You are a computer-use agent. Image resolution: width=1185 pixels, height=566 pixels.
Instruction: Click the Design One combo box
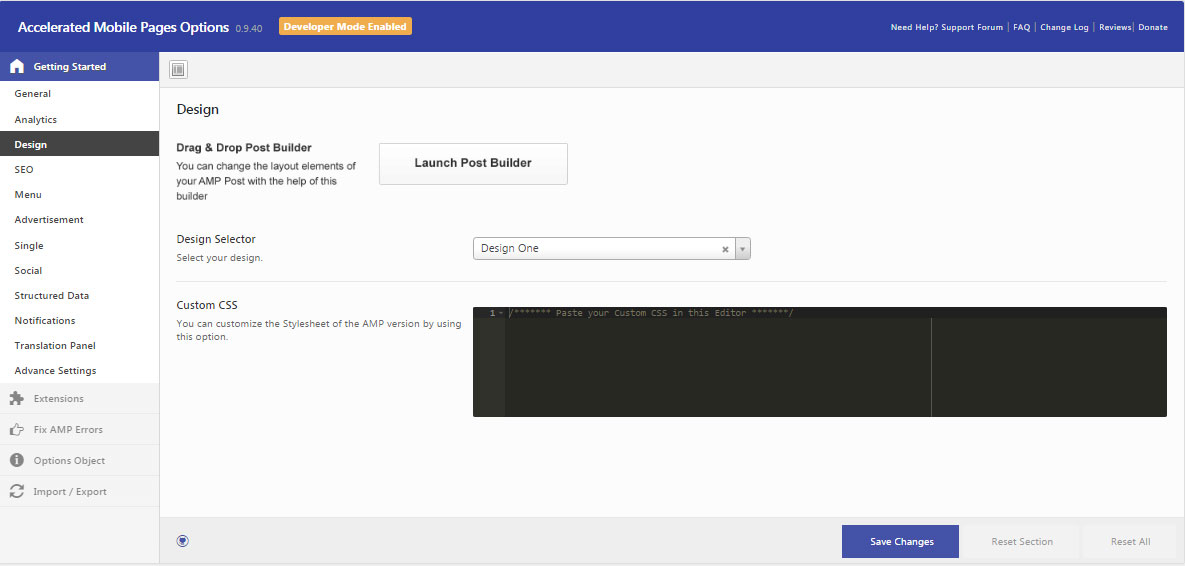pyautogui.click(x=611, y=249)
